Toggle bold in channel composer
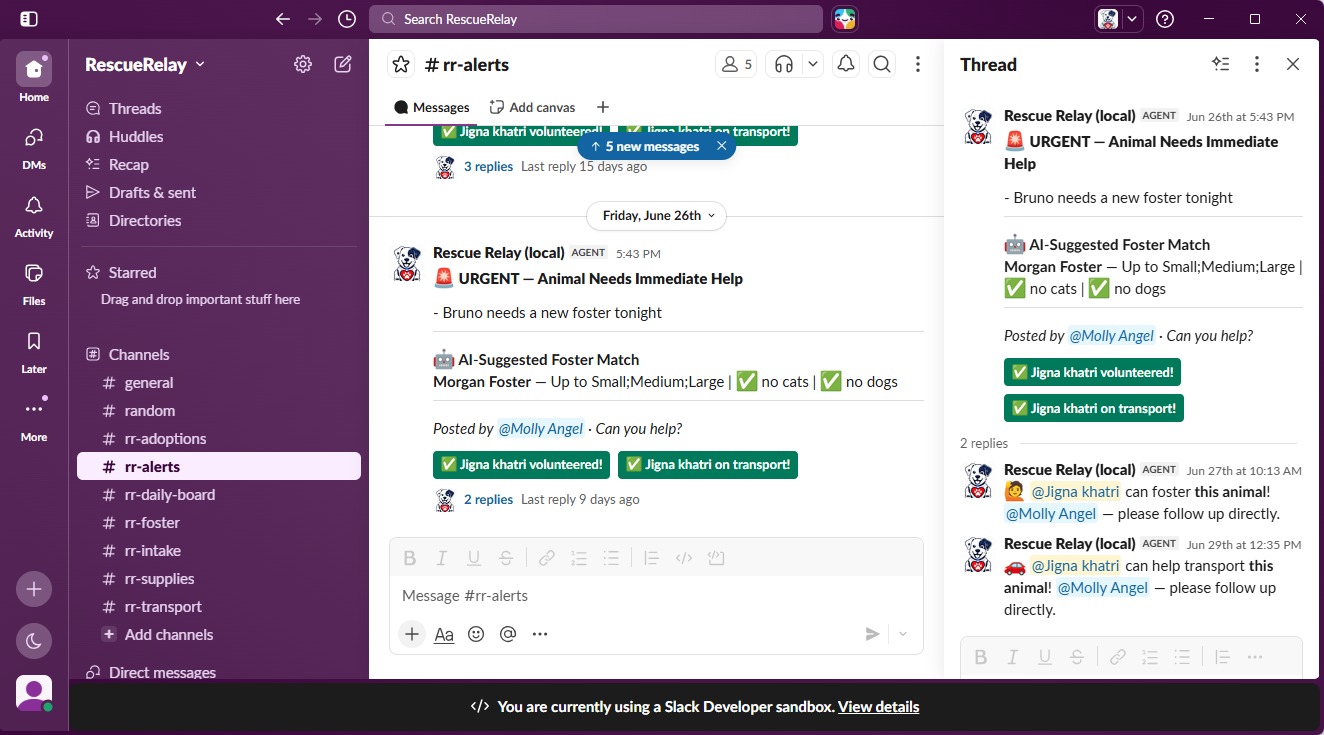The height and width of the screenshot is (735, 1324). pos(409,558)
